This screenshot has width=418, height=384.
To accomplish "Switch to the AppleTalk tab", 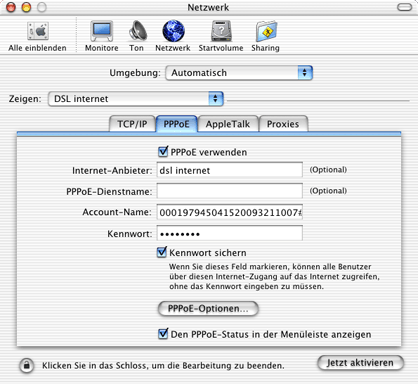I will (228, 124).
